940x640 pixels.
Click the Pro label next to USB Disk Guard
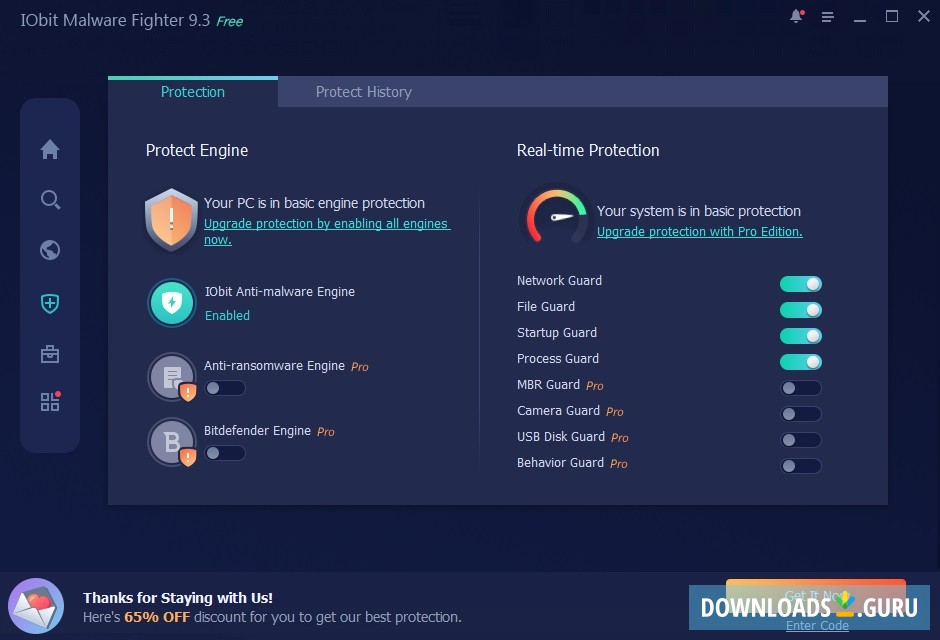coord(620,438)
